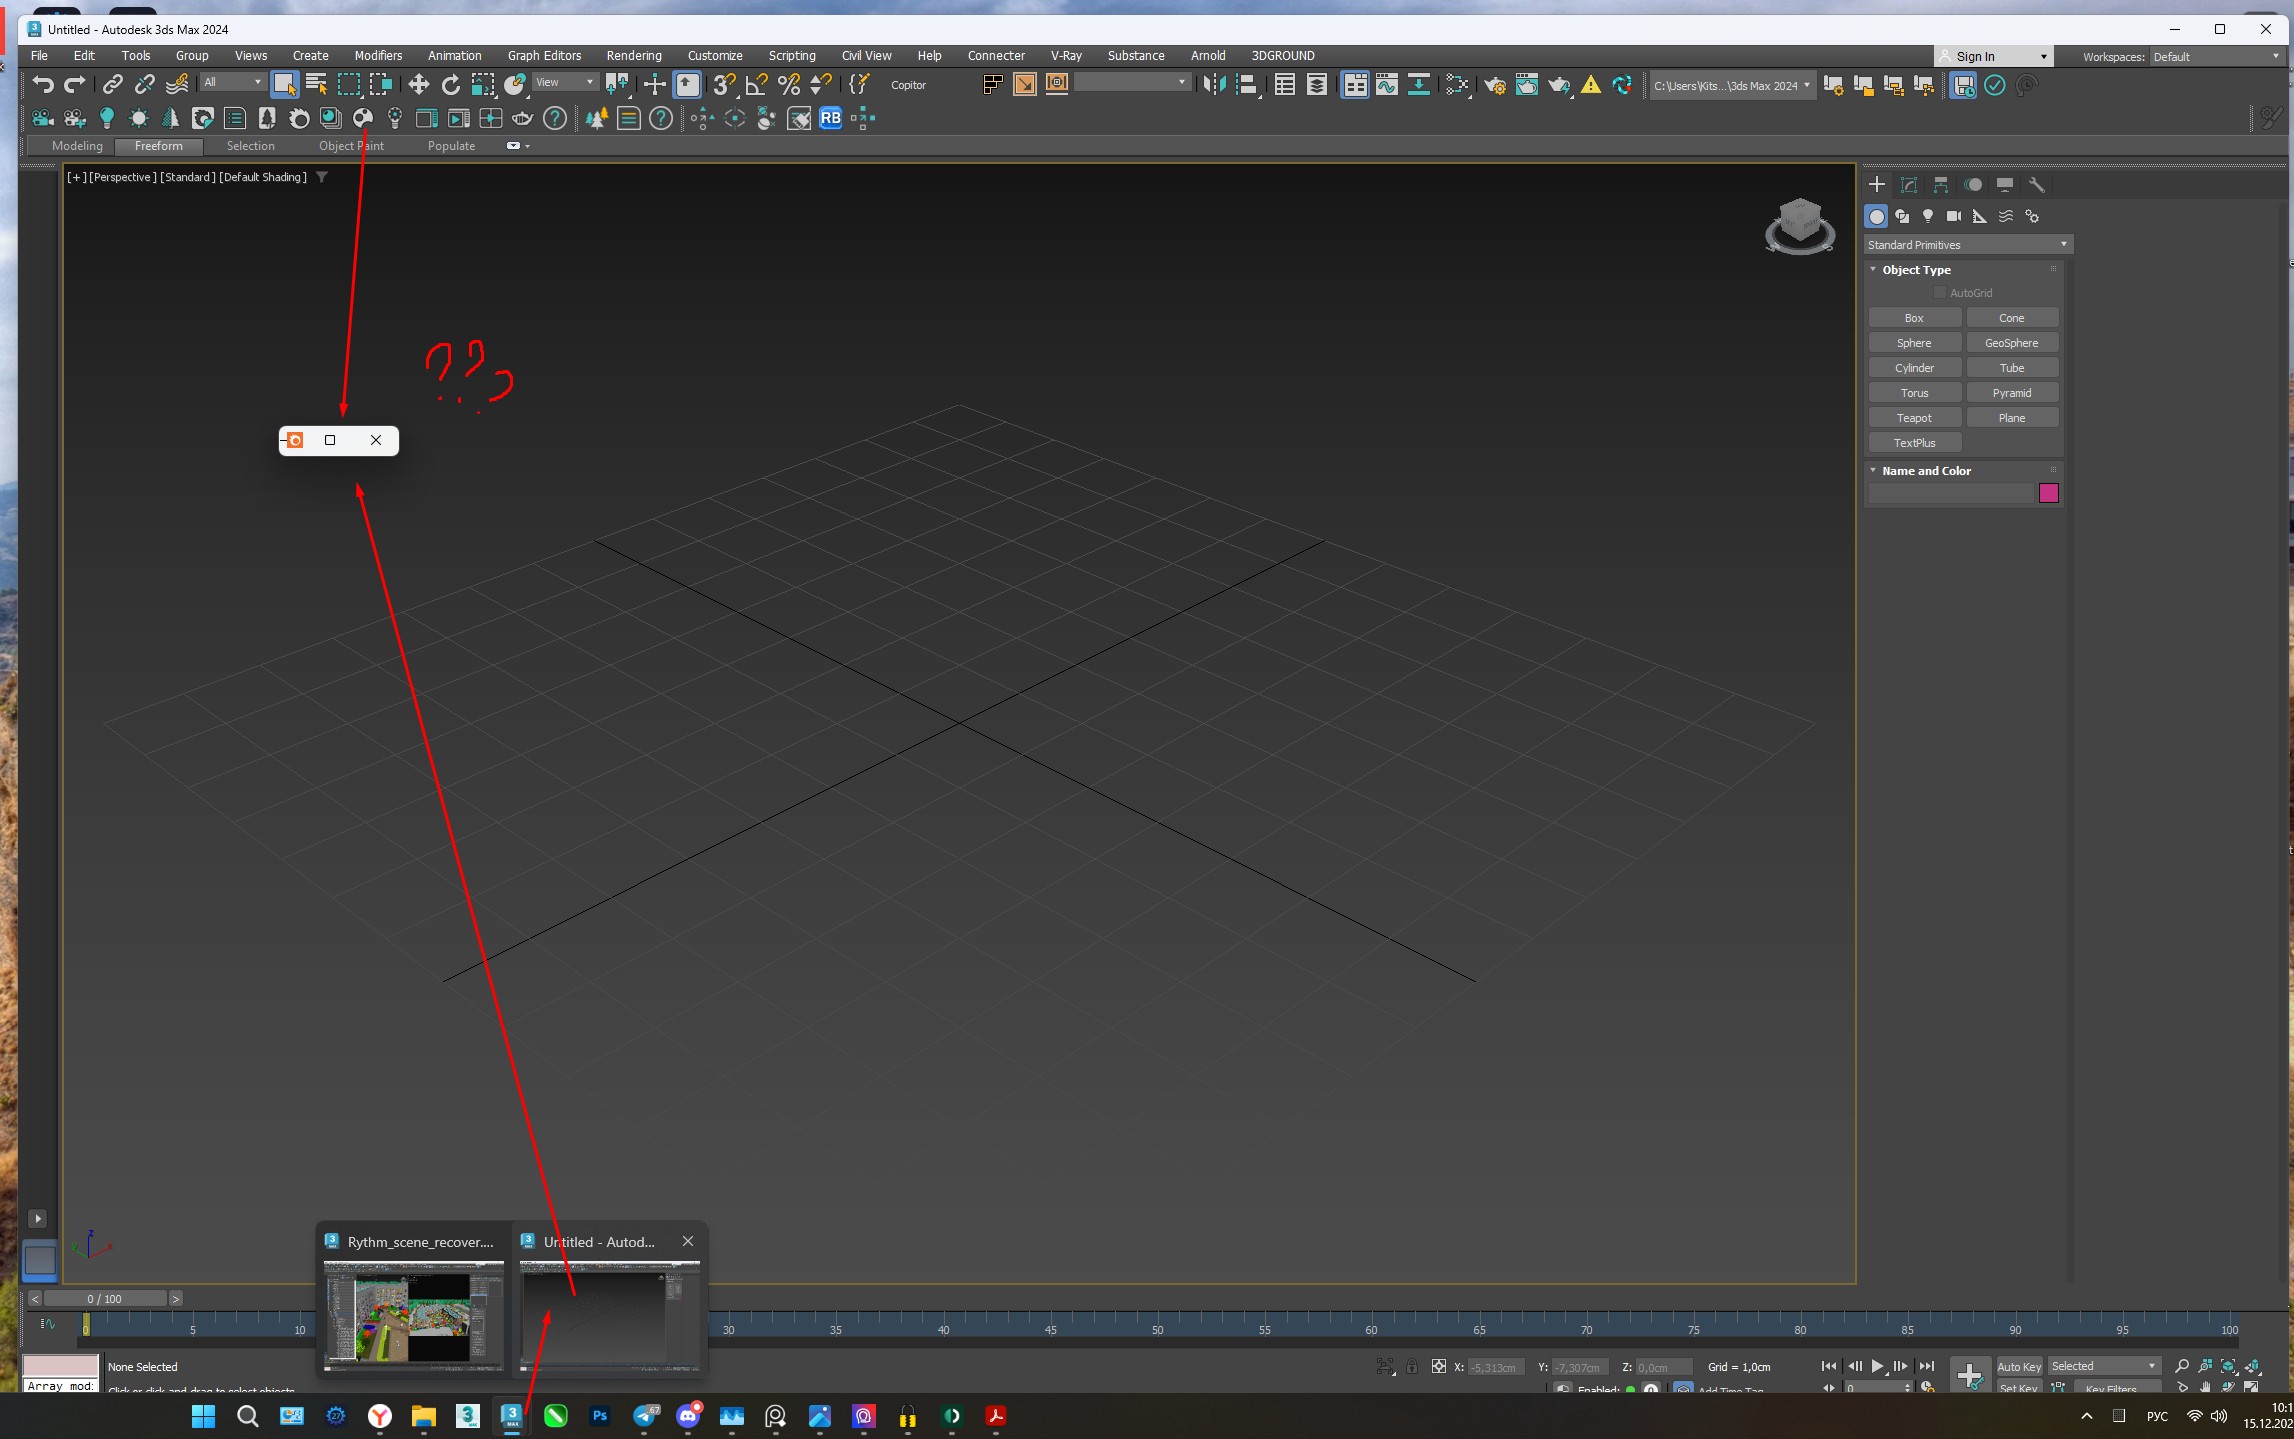This screenshot has height=1439, width=2294.
Task: Click the Teapot primitive button
Action: pyautogui.click(x=1913, y=418)
